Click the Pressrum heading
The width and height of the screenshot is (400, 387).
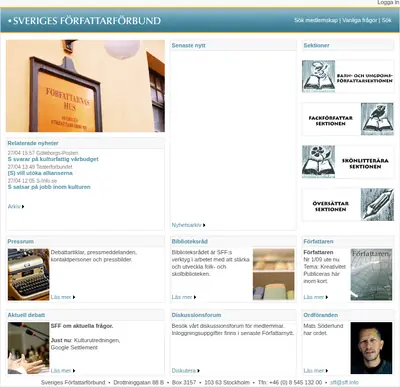click(x=21, y=241)
